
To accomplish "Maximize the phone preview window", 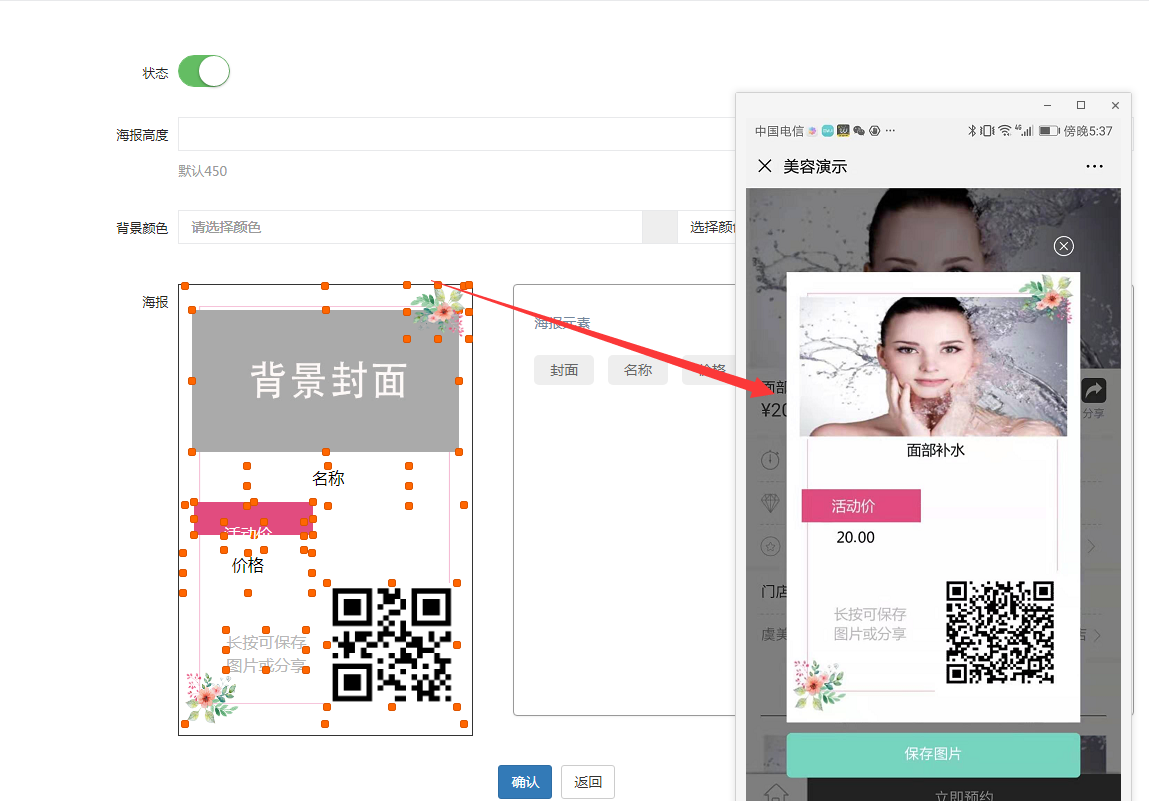I will [1081, 105].
